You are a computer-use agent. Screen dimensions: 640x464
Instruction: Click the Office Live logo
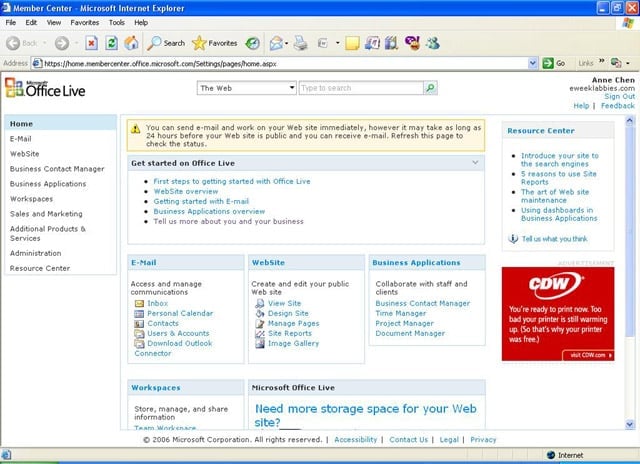click(x=45, y=88)
